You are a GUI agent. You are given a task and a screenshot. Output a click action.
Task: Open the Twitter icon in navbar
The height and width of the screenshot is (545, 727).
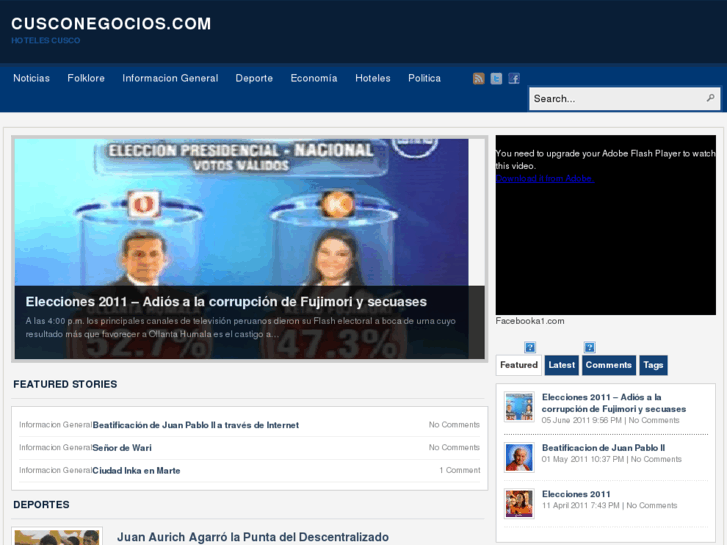click(496, 78)
